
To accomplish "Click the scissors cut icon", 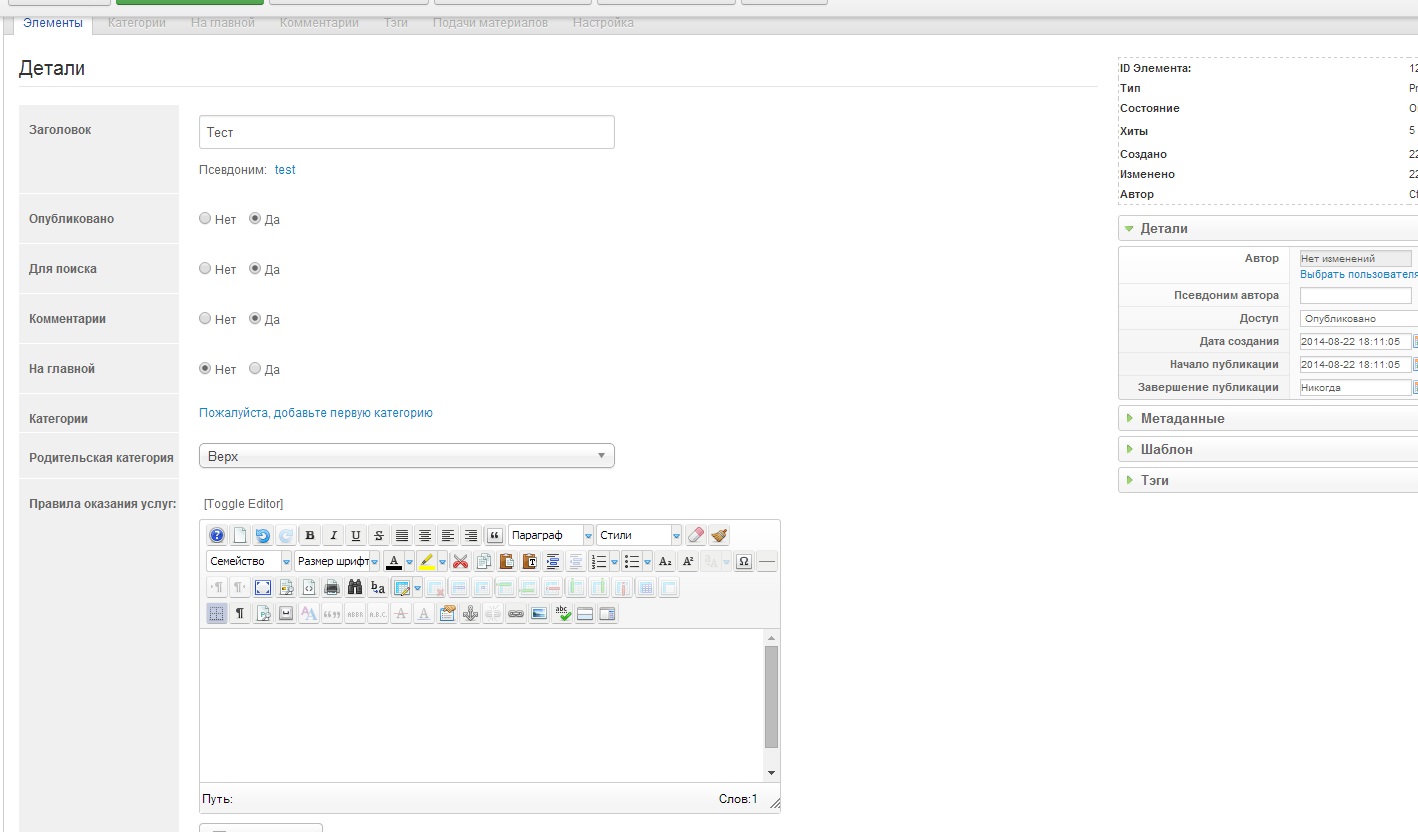I will tap(460, 562).
